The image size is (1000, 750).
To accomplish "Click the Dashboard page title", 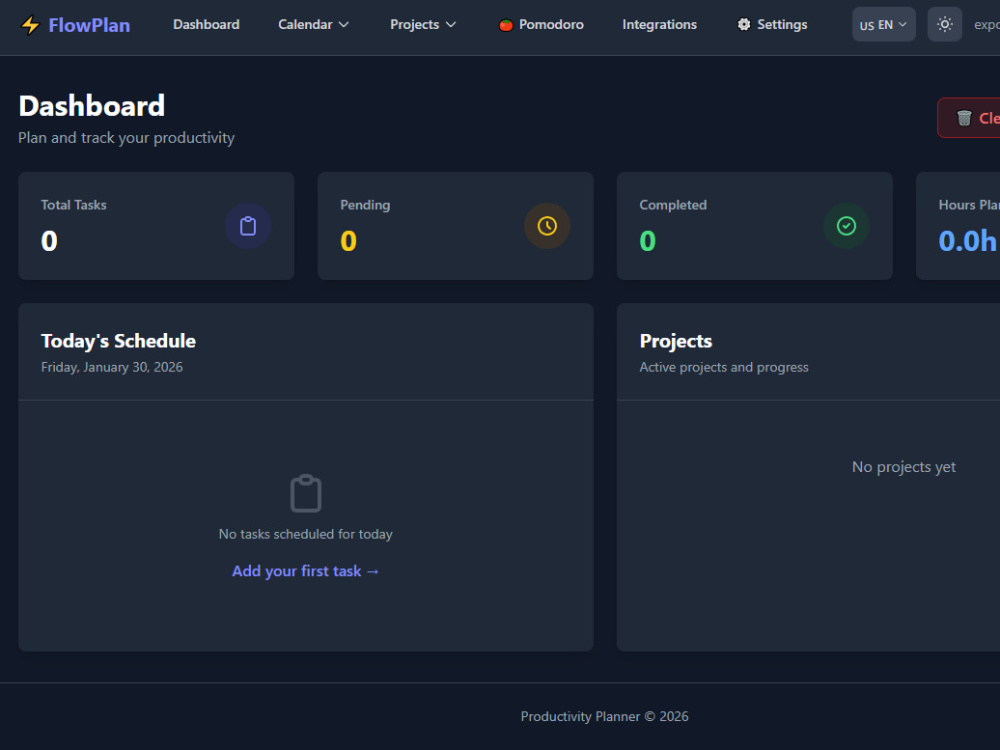I will coord(92,106).
